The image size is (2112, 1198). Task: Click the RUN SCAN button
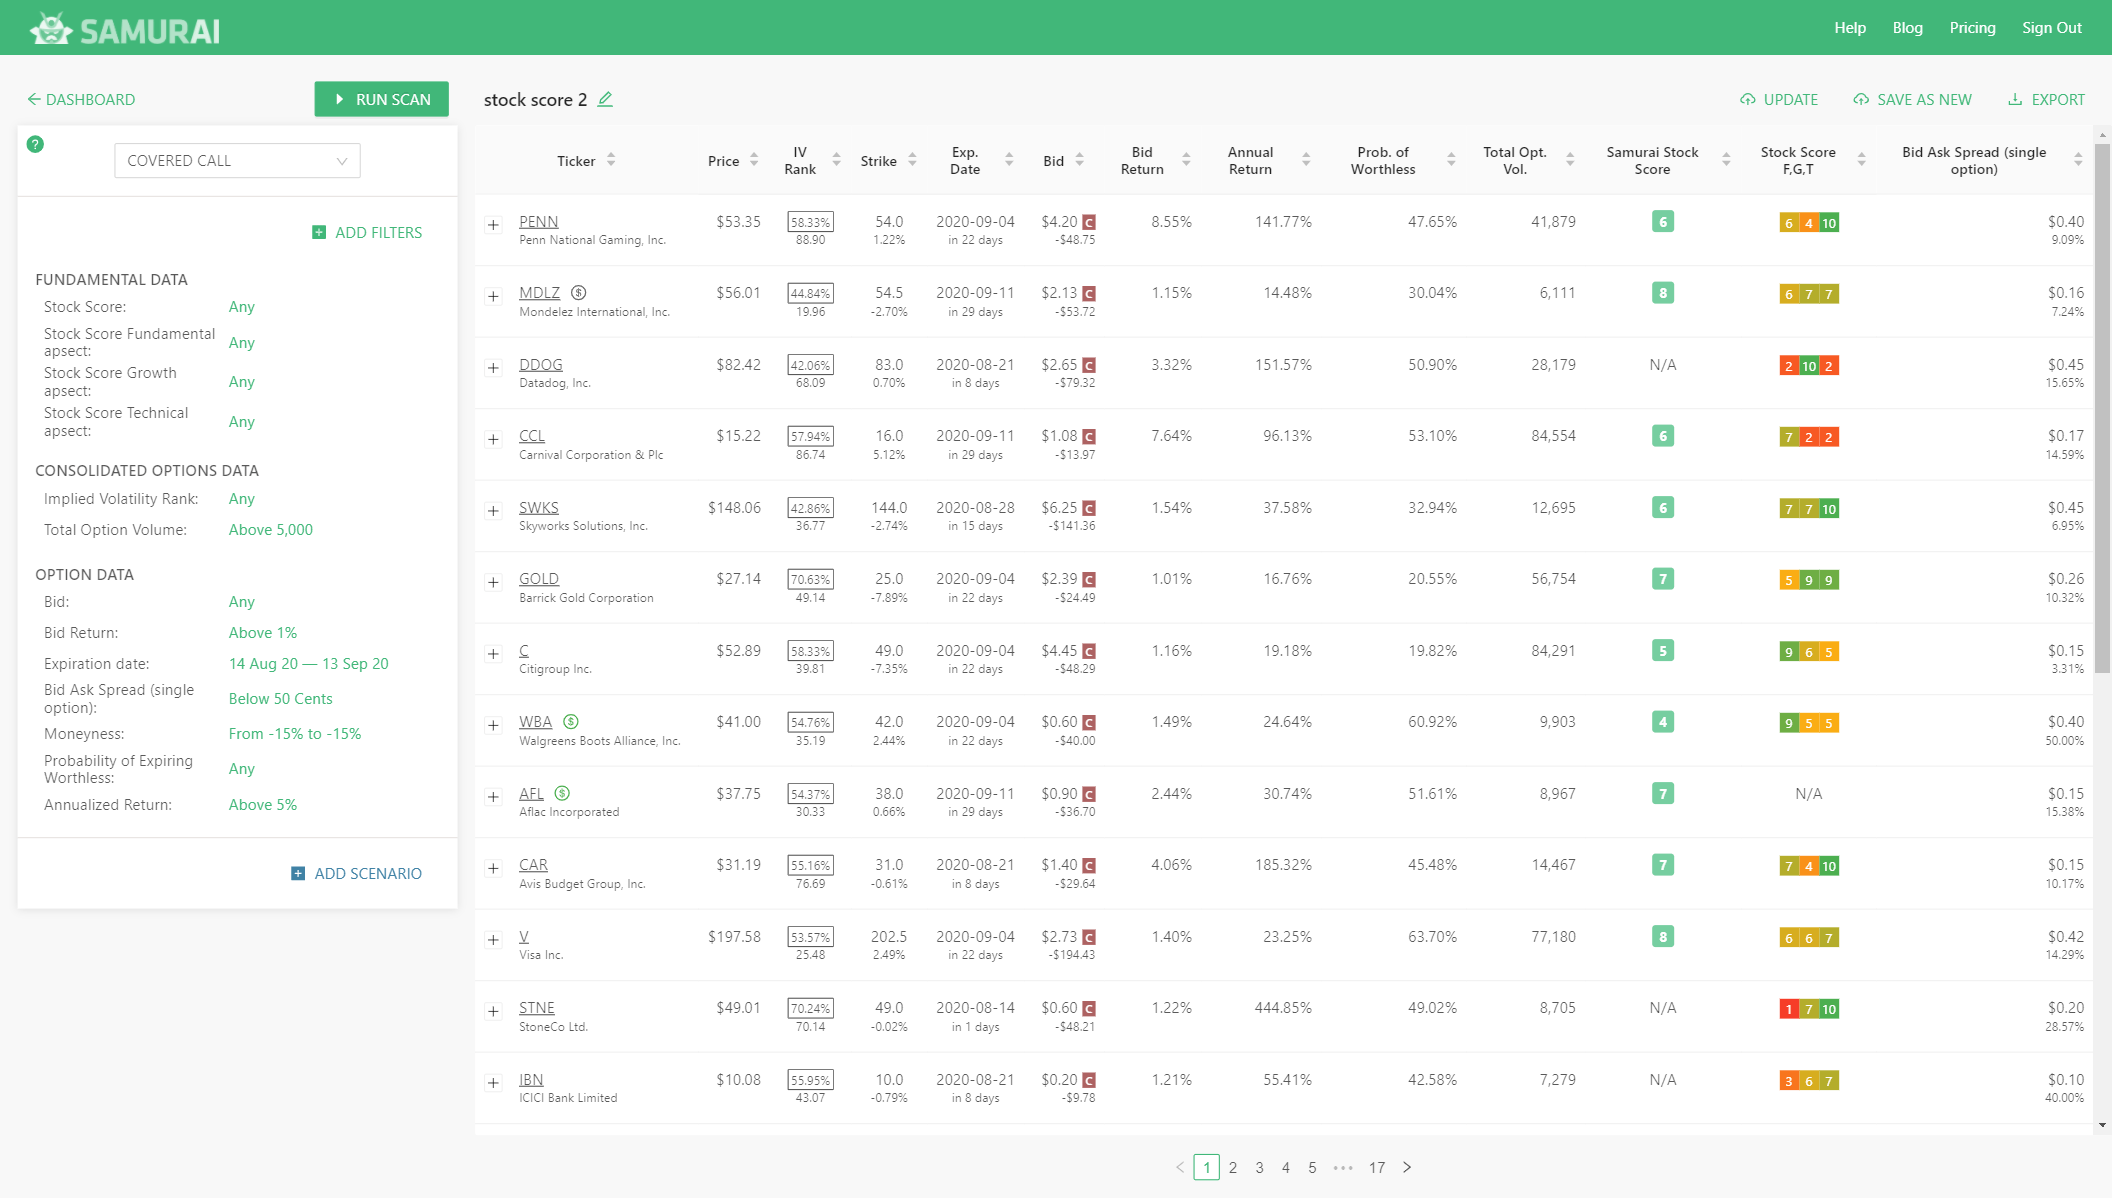381,99
